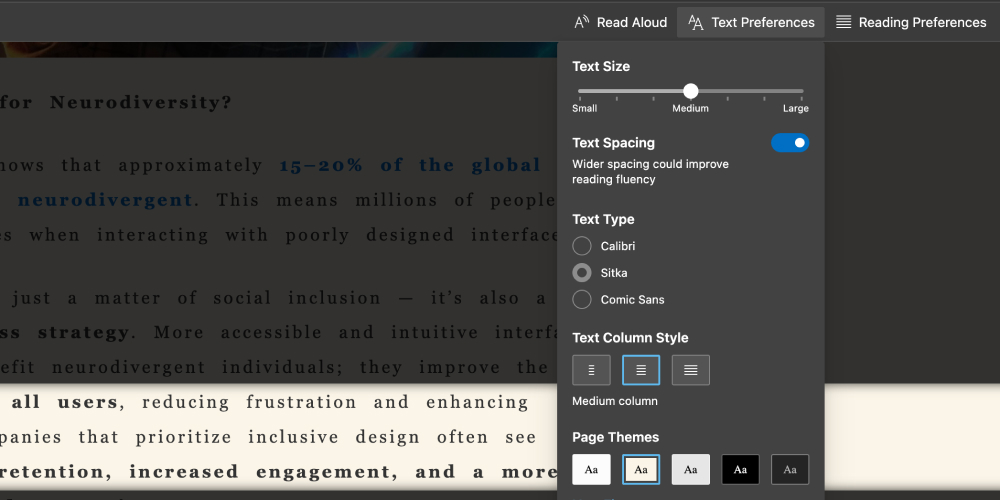Apply the white page theme
The image size is (1000, 500).
591,469
